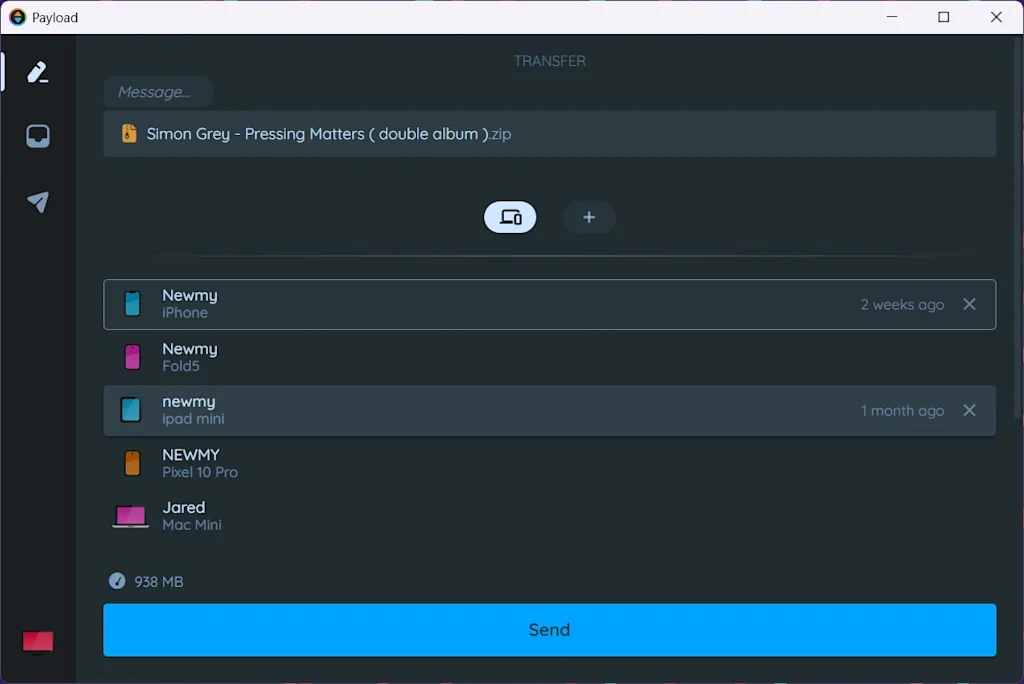The width and height of the screenshot is (1024, 684).
Task: Open the inbox sidebar icon
Action: click(x=38, y=137)
